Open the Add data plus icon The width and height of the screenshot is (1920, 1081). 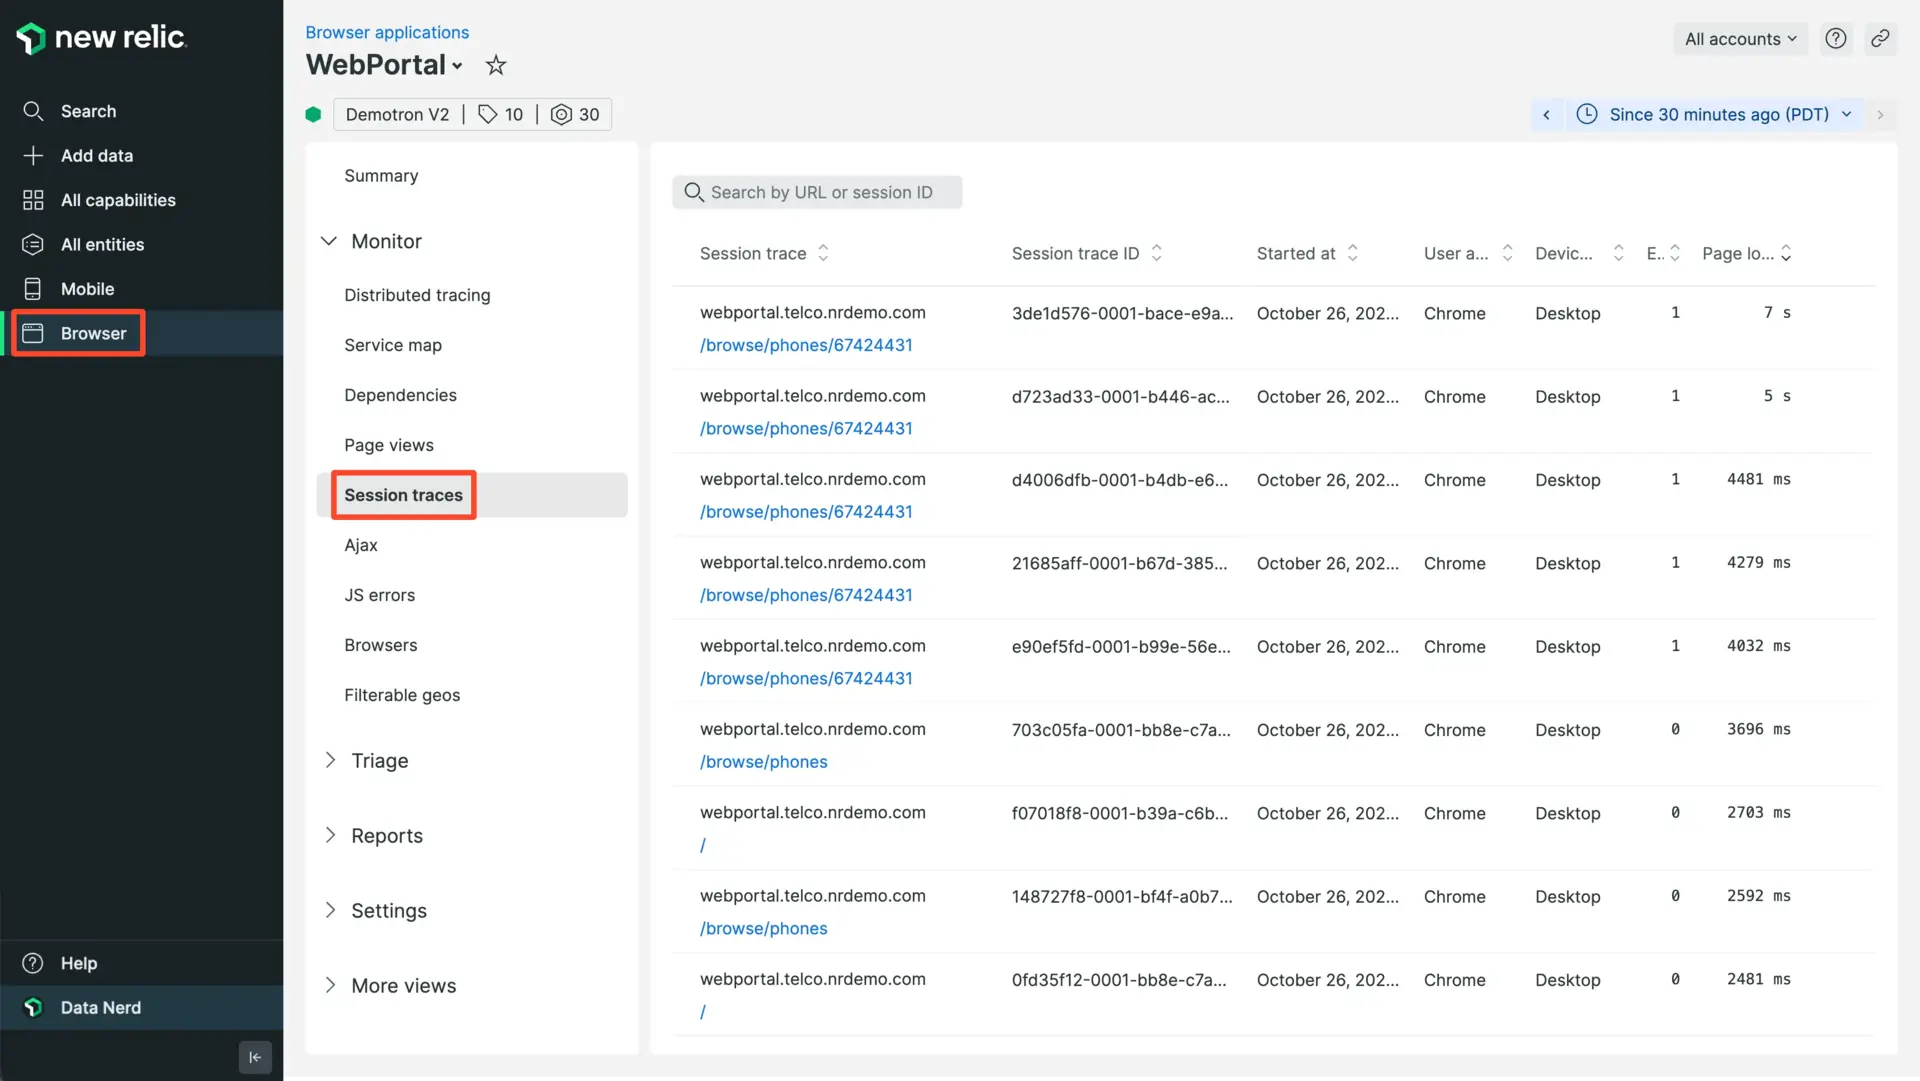(33, 156)
